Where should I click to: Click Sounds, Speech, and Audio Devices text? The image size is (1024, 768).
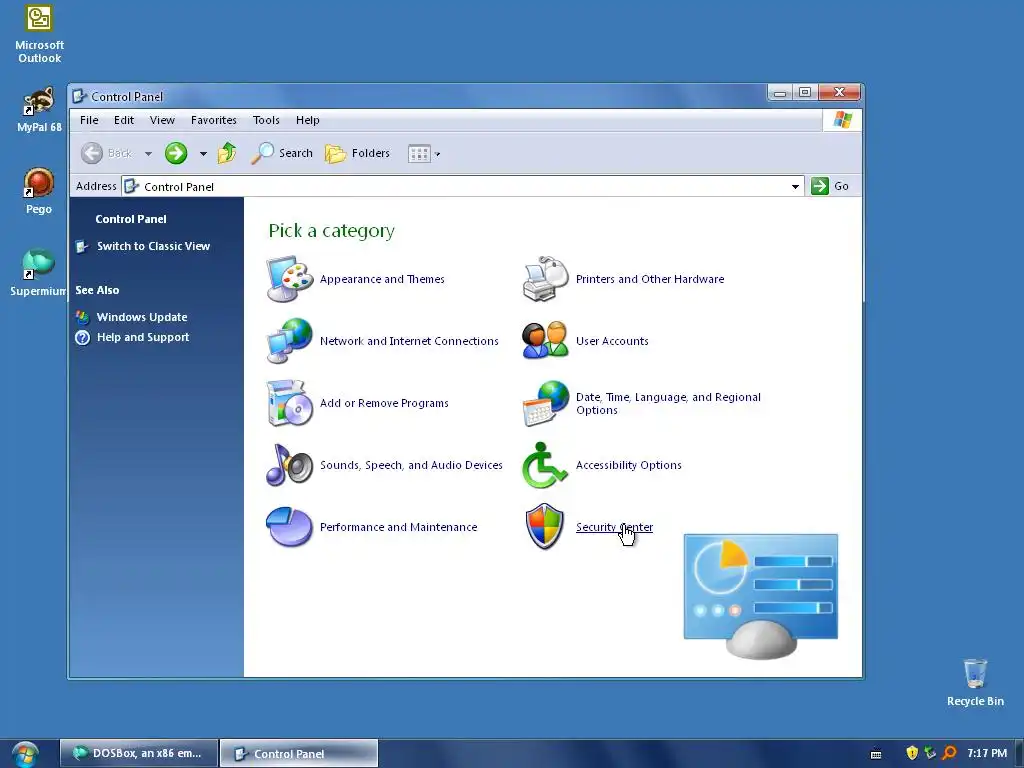(x=411, y=465)
